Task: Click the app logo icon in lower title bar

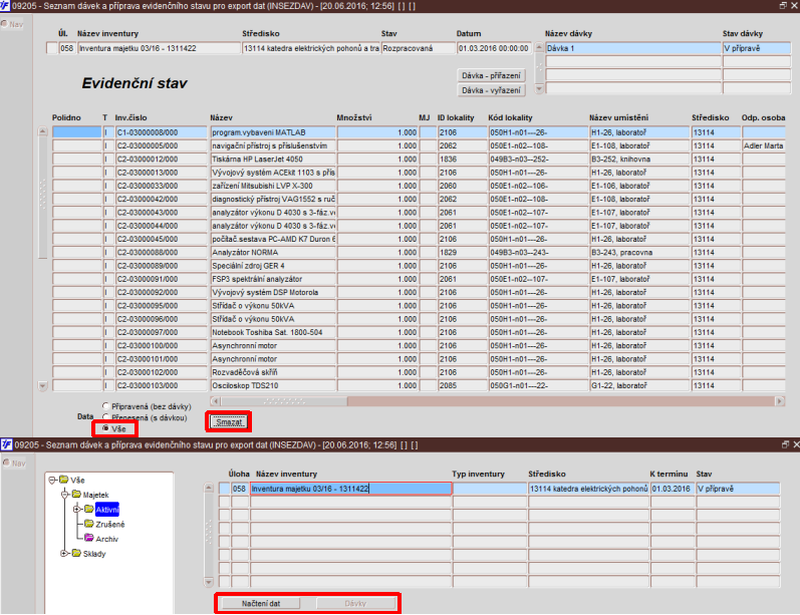Action: click(6, 445)
